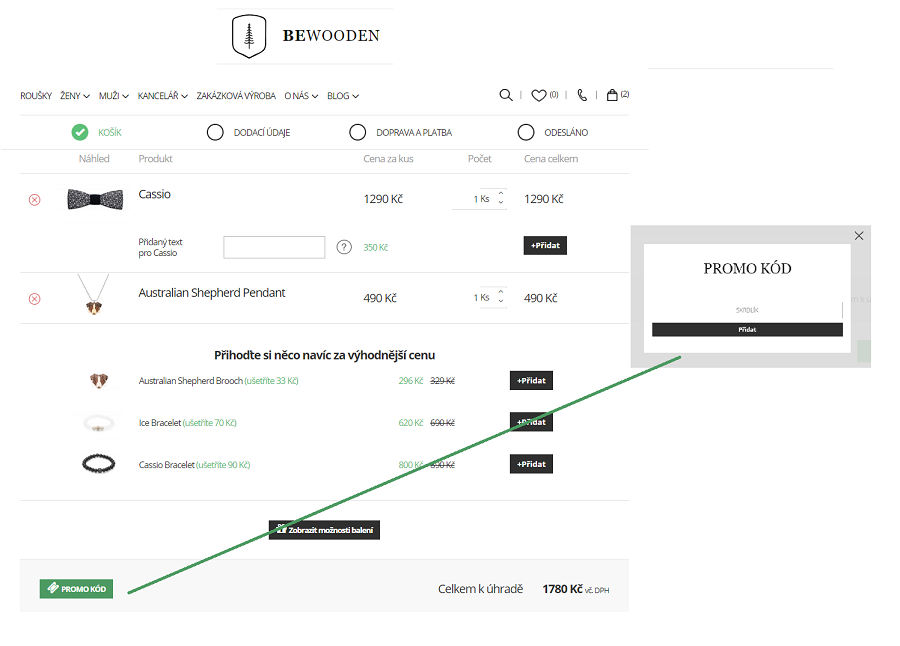900x646 pixels.
Task: Click total price 1780 Kč
Action: [x=562, y=589]
